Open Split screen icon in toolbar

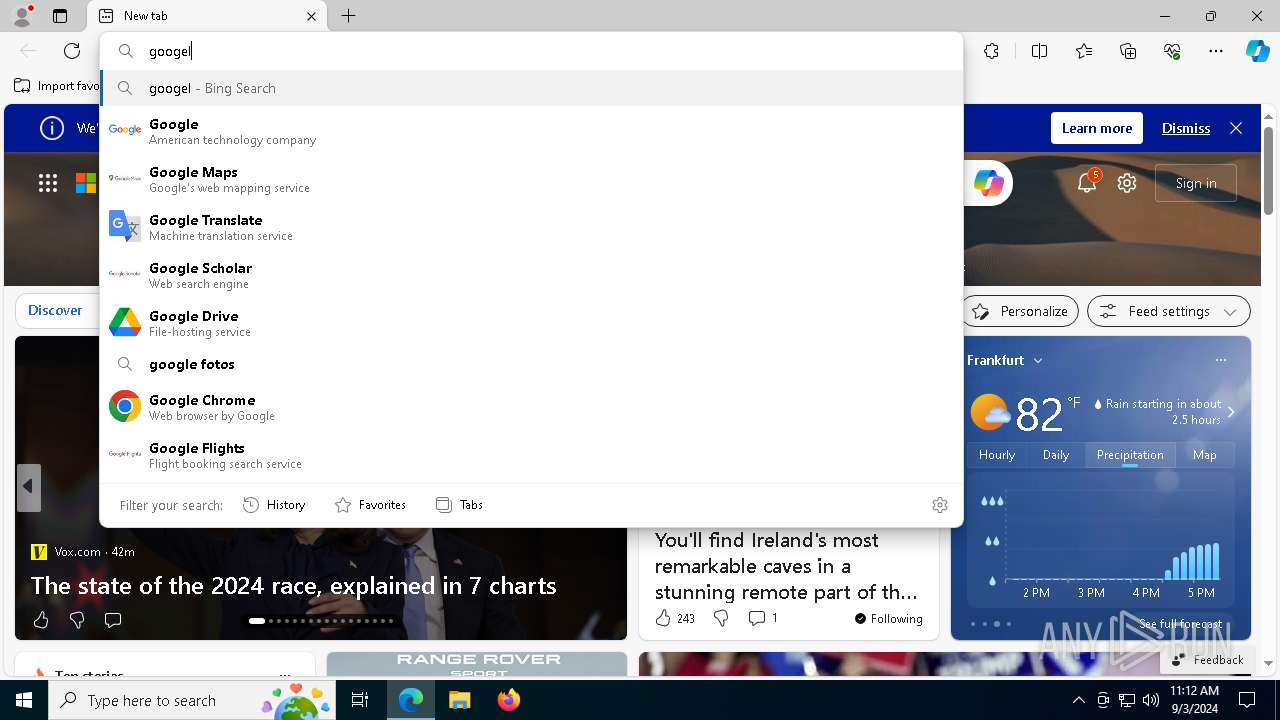(x=1039, y=51)
